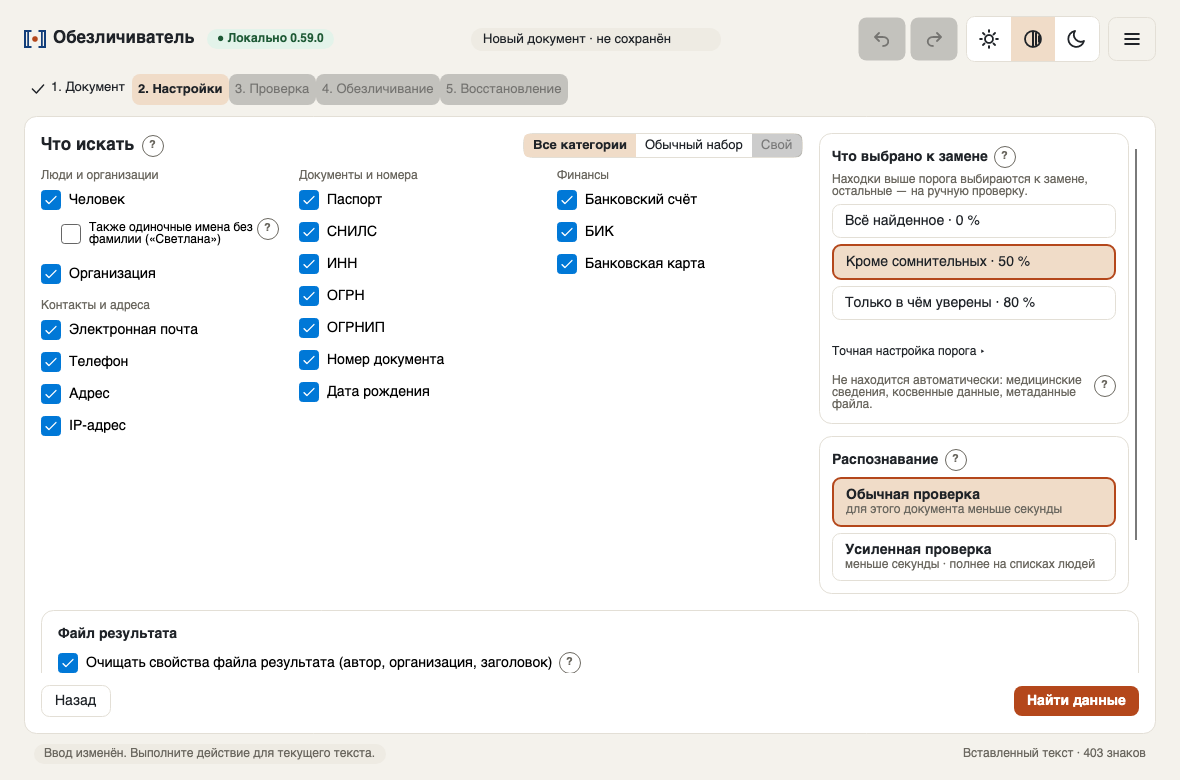The image size is (1180, 780).
Task: Click the undo arrow button
Action: [x=882, y=39]
